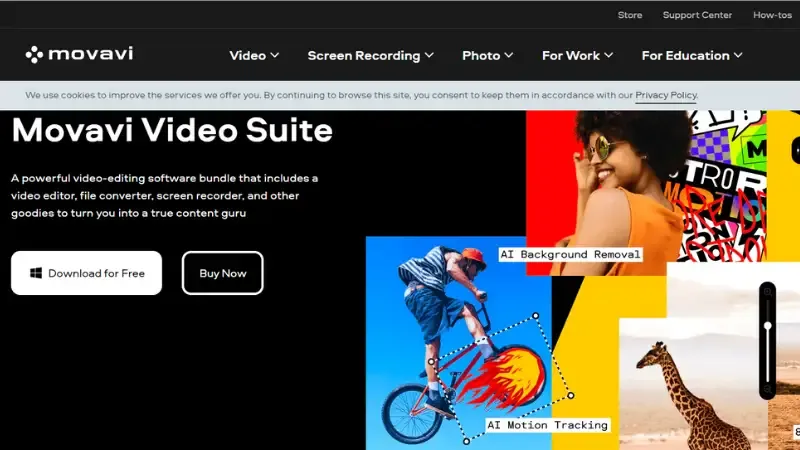
Task: Open the Screen Recording menu
Action: [x=370, y=55]
